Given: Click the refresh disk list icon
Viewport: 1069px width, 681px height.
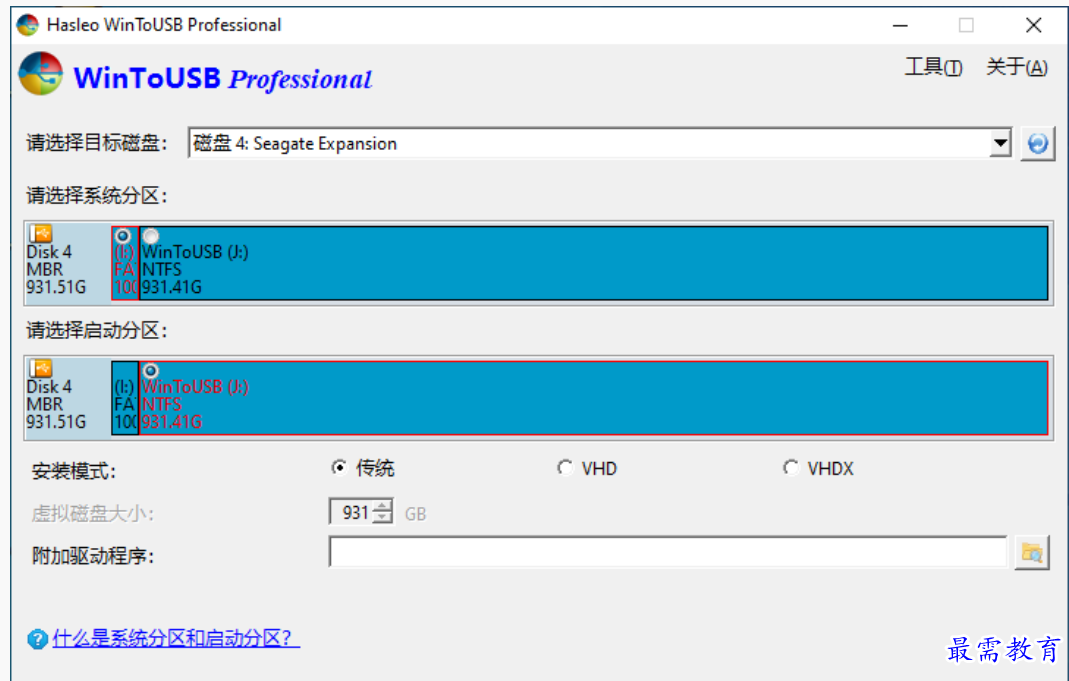Looking at the screenshot, I should point(1037,144).
